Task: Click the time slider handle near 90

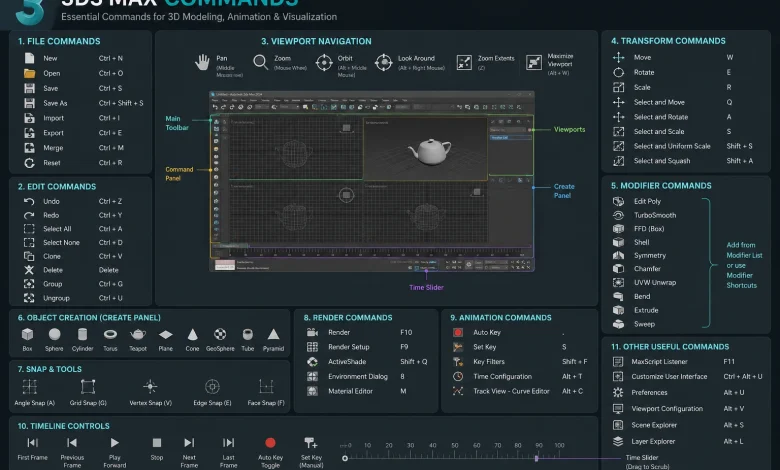Action: [x=536, y=458]
